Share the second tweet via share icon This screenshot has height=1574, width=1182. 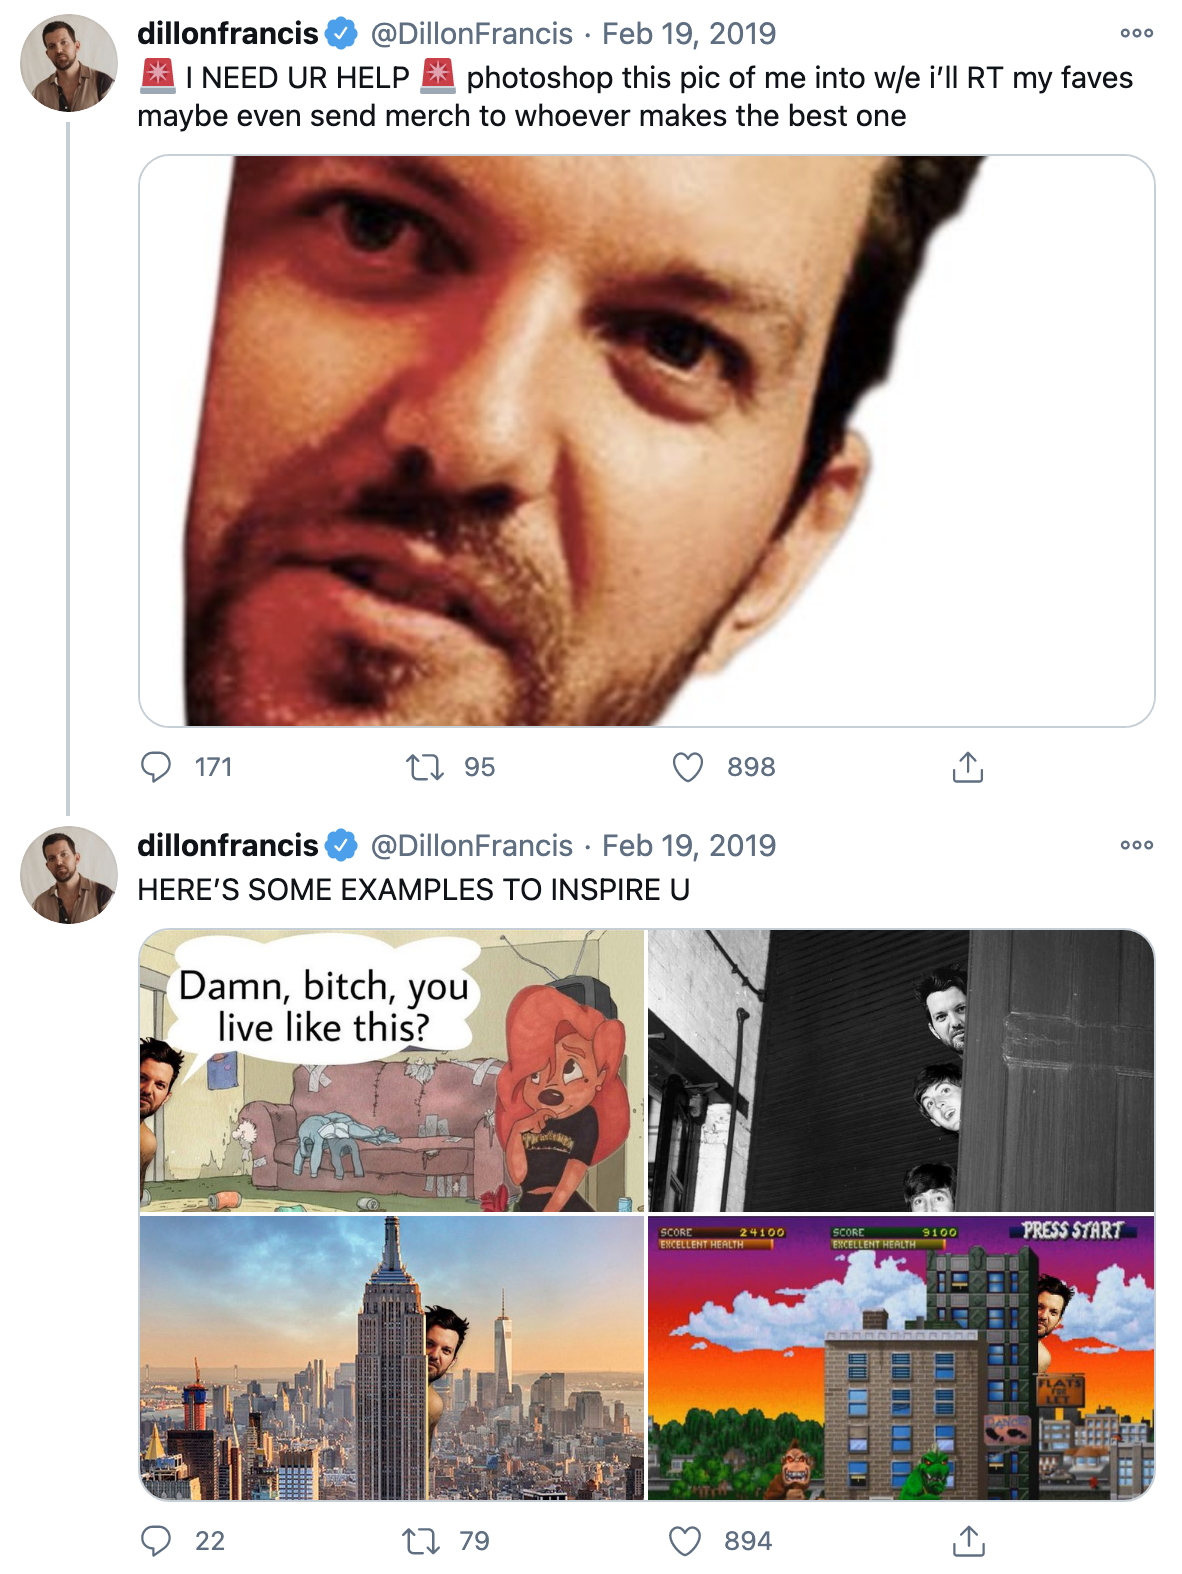coord(967,1541)
